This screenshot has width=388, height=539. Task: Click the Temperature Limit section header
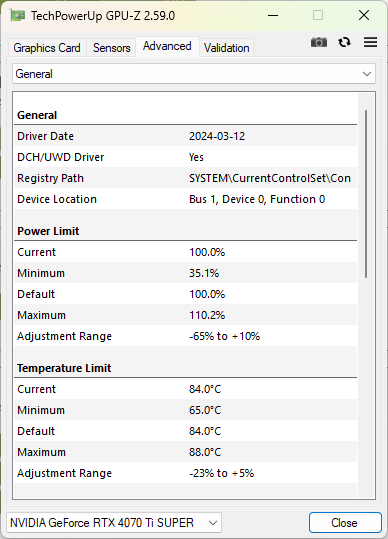tap(64, 368)
